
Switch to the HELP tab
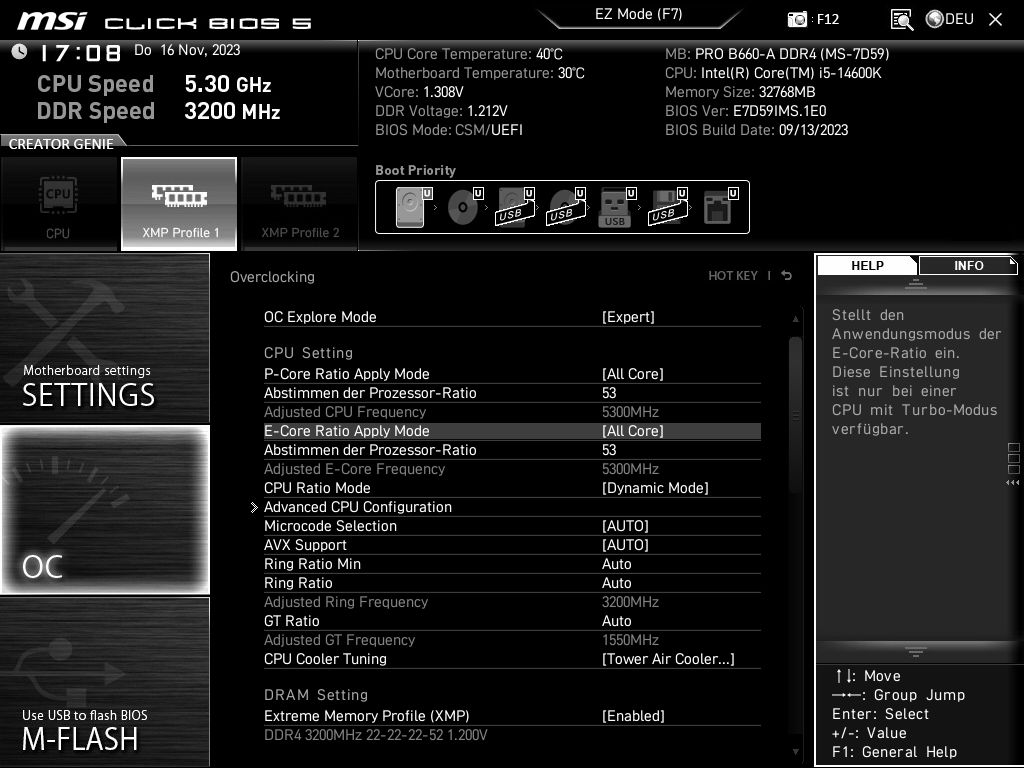click(x=867, y=265)
